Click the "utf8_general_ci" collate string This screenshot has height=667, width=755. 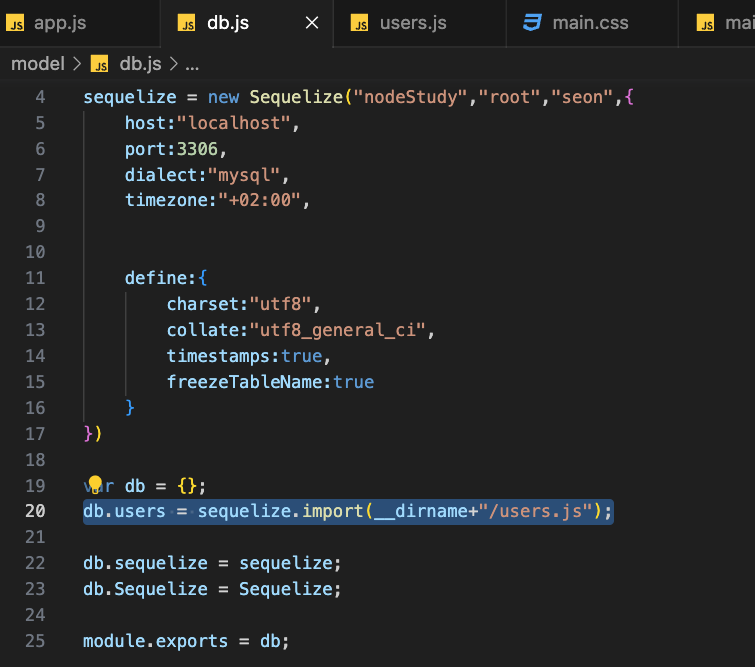[x=338, y=330]
